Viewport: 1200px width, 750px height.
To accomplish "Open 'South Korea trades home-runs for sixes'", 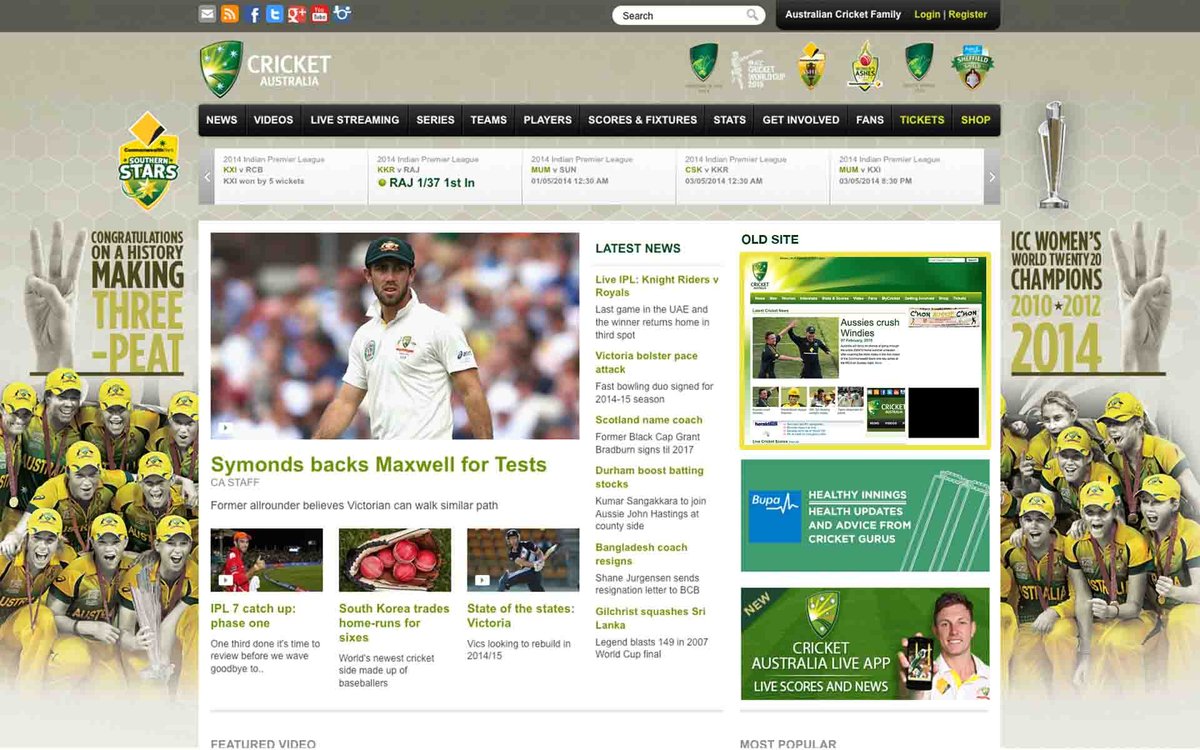I will coord(394,623).
